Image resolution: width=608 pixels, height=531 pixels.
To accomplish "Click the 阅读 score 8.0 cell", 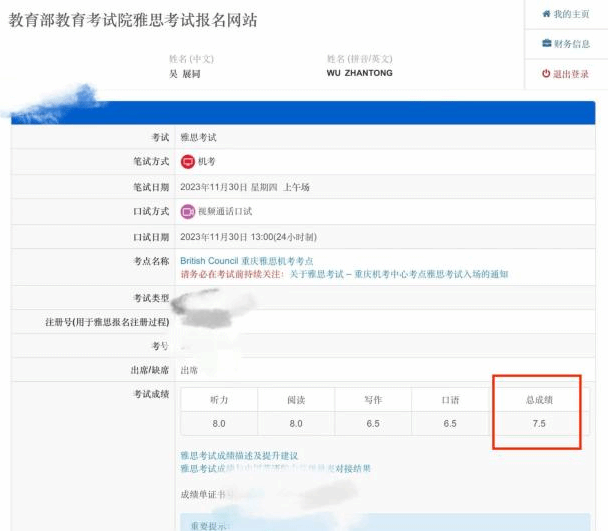I will 296,424.
